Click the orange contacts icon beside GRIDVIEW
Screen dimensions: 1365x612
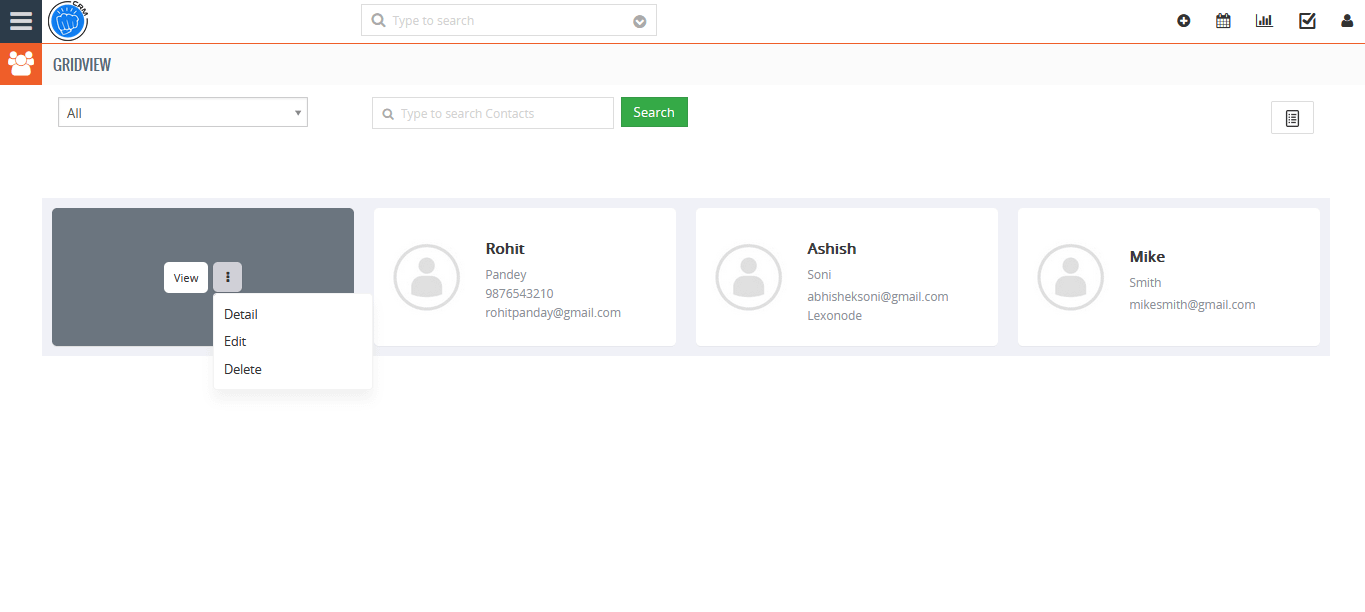20,63
